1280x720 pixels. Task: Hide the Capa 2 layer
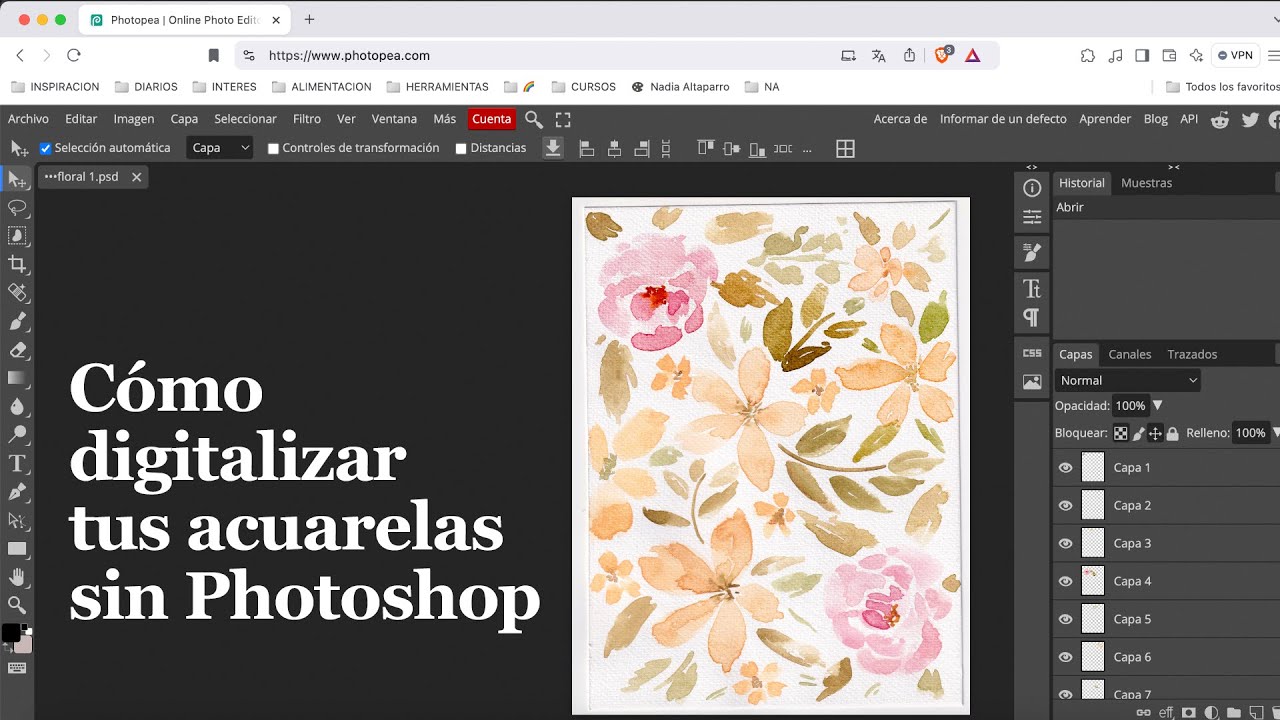point(1065,505)
